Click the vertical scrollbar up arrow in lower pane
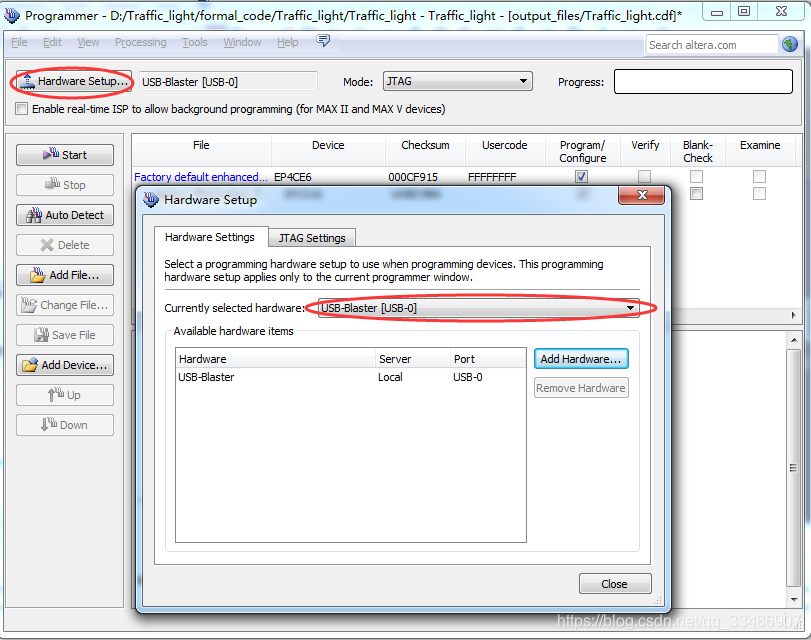 (794, 340)
